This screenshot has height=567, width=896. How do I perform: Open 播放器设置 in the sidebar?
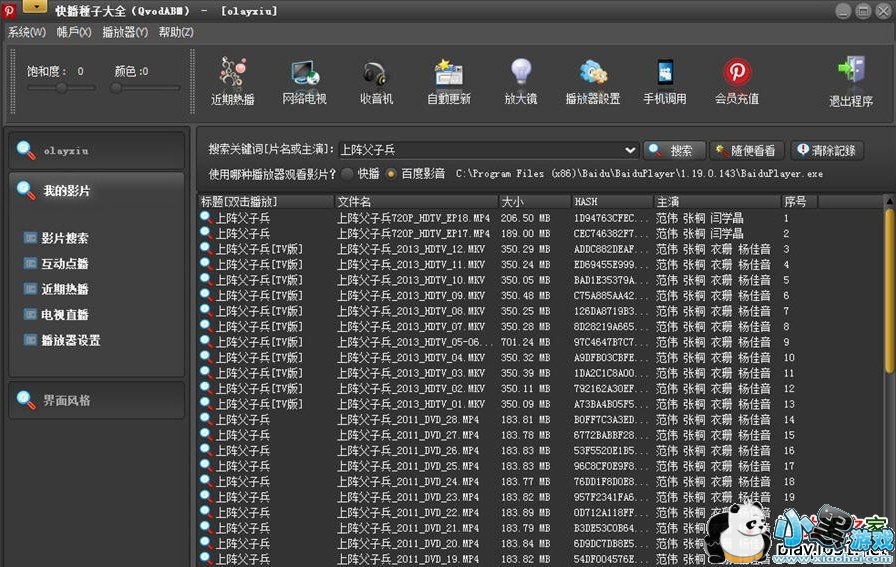point(62,340)
